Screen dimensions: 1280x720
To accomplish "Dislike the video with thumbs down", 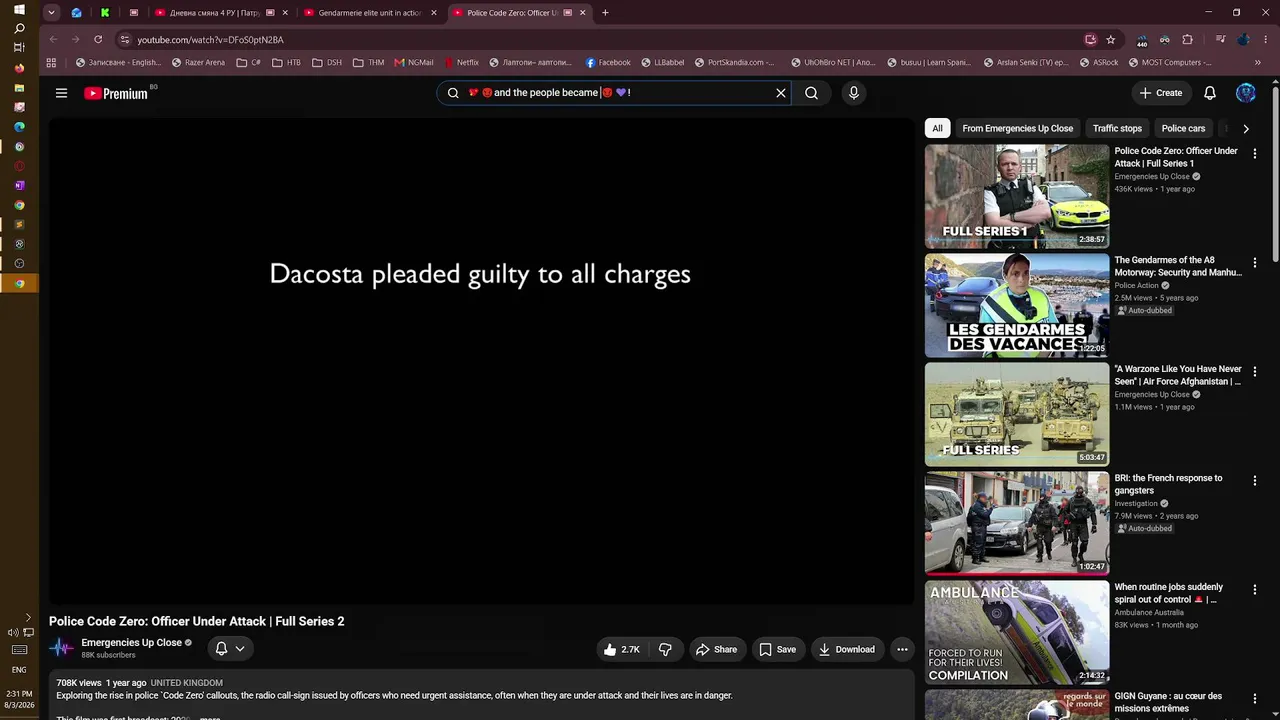I will click(665, 649).
